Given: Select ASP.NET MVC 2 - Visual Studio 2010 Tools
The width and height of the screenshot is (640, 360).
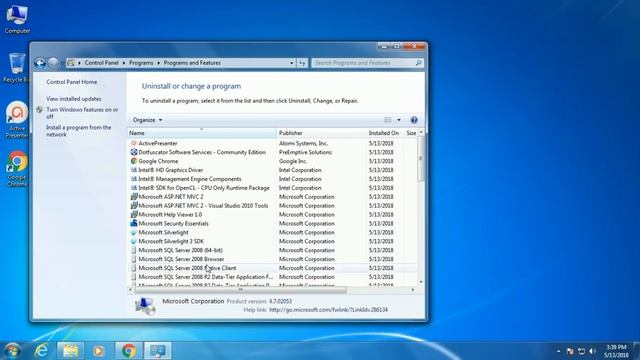Looking at the screenshot, I should 203,206.
